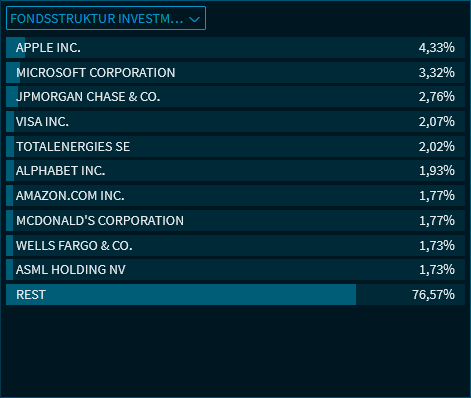This screenshot has height=398, width=471.
Task: Open the Fondsstruktur Investm... dropdown
Action: pyautogui.click(x=106, y=18)
